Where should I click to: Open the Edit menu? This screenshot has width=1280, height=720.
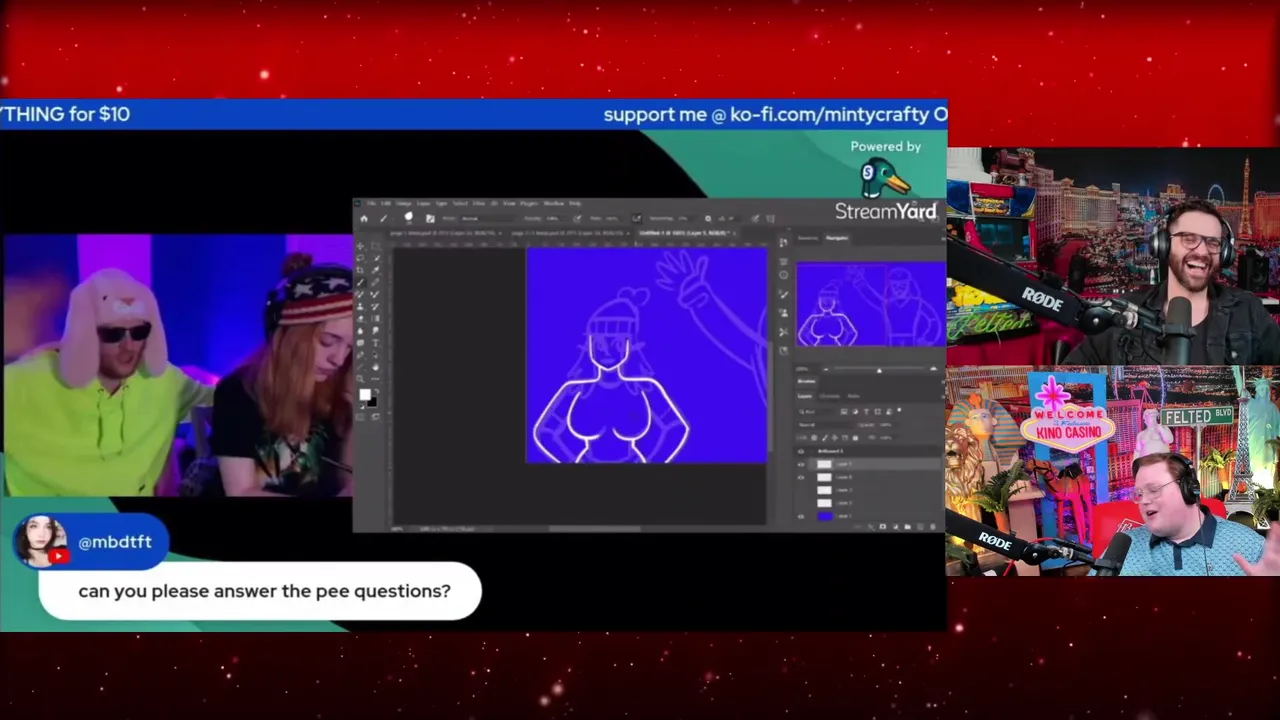click(x=385, y=203)
